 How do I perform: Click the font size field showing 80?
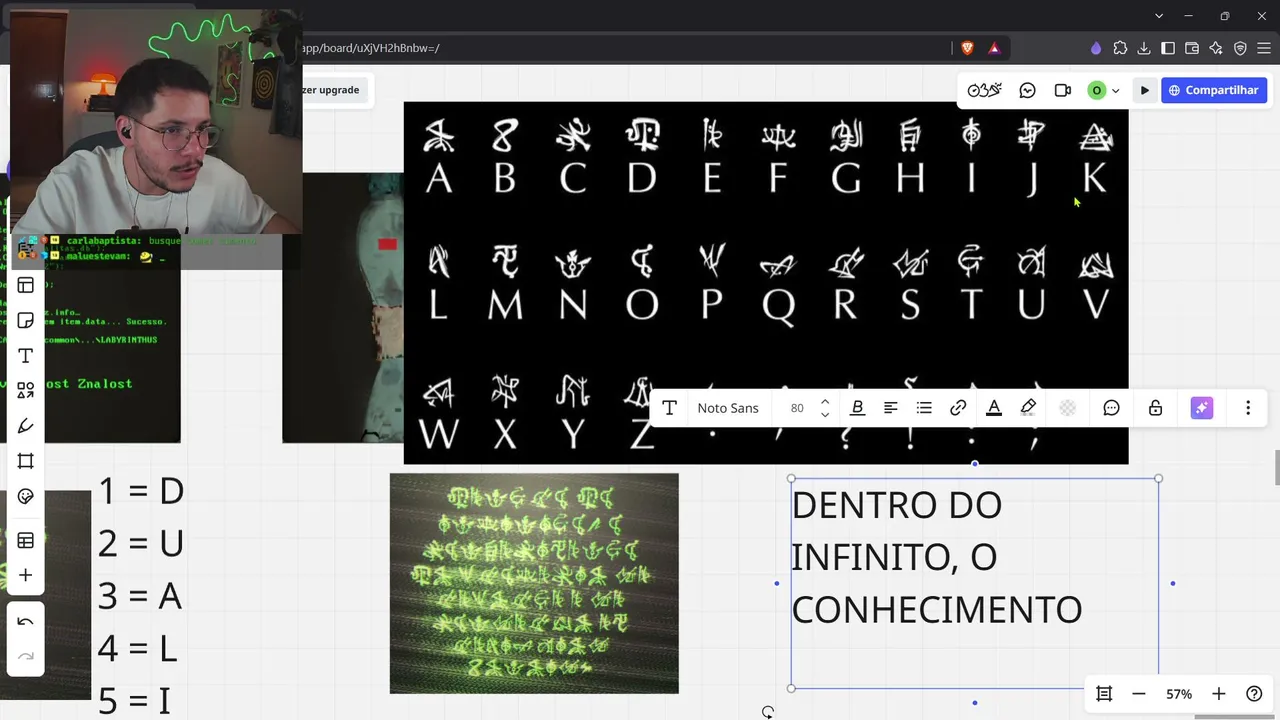click(797, 408)
